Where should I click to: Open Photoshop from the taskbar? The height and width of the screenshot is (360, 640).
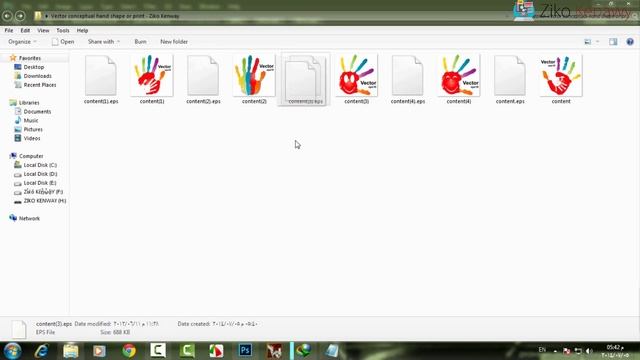(245, 351)
